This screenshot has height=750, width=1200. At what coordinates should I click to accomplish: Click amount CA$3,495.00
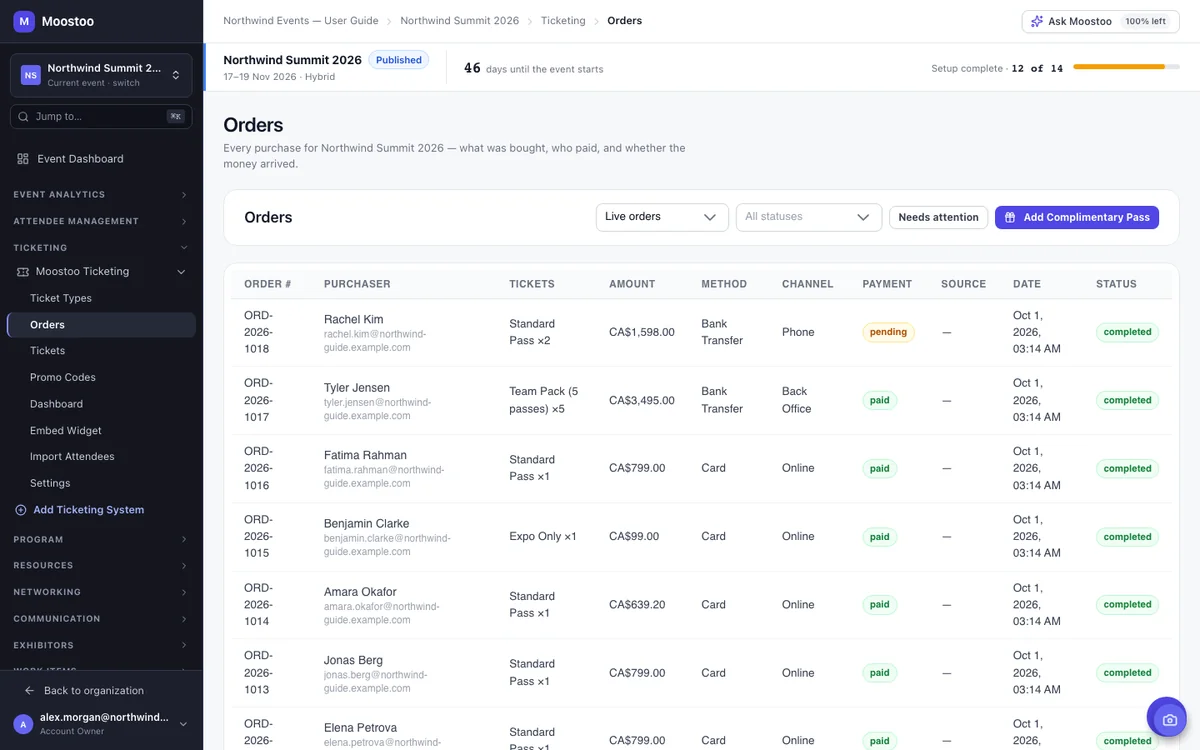click(642, 400)
